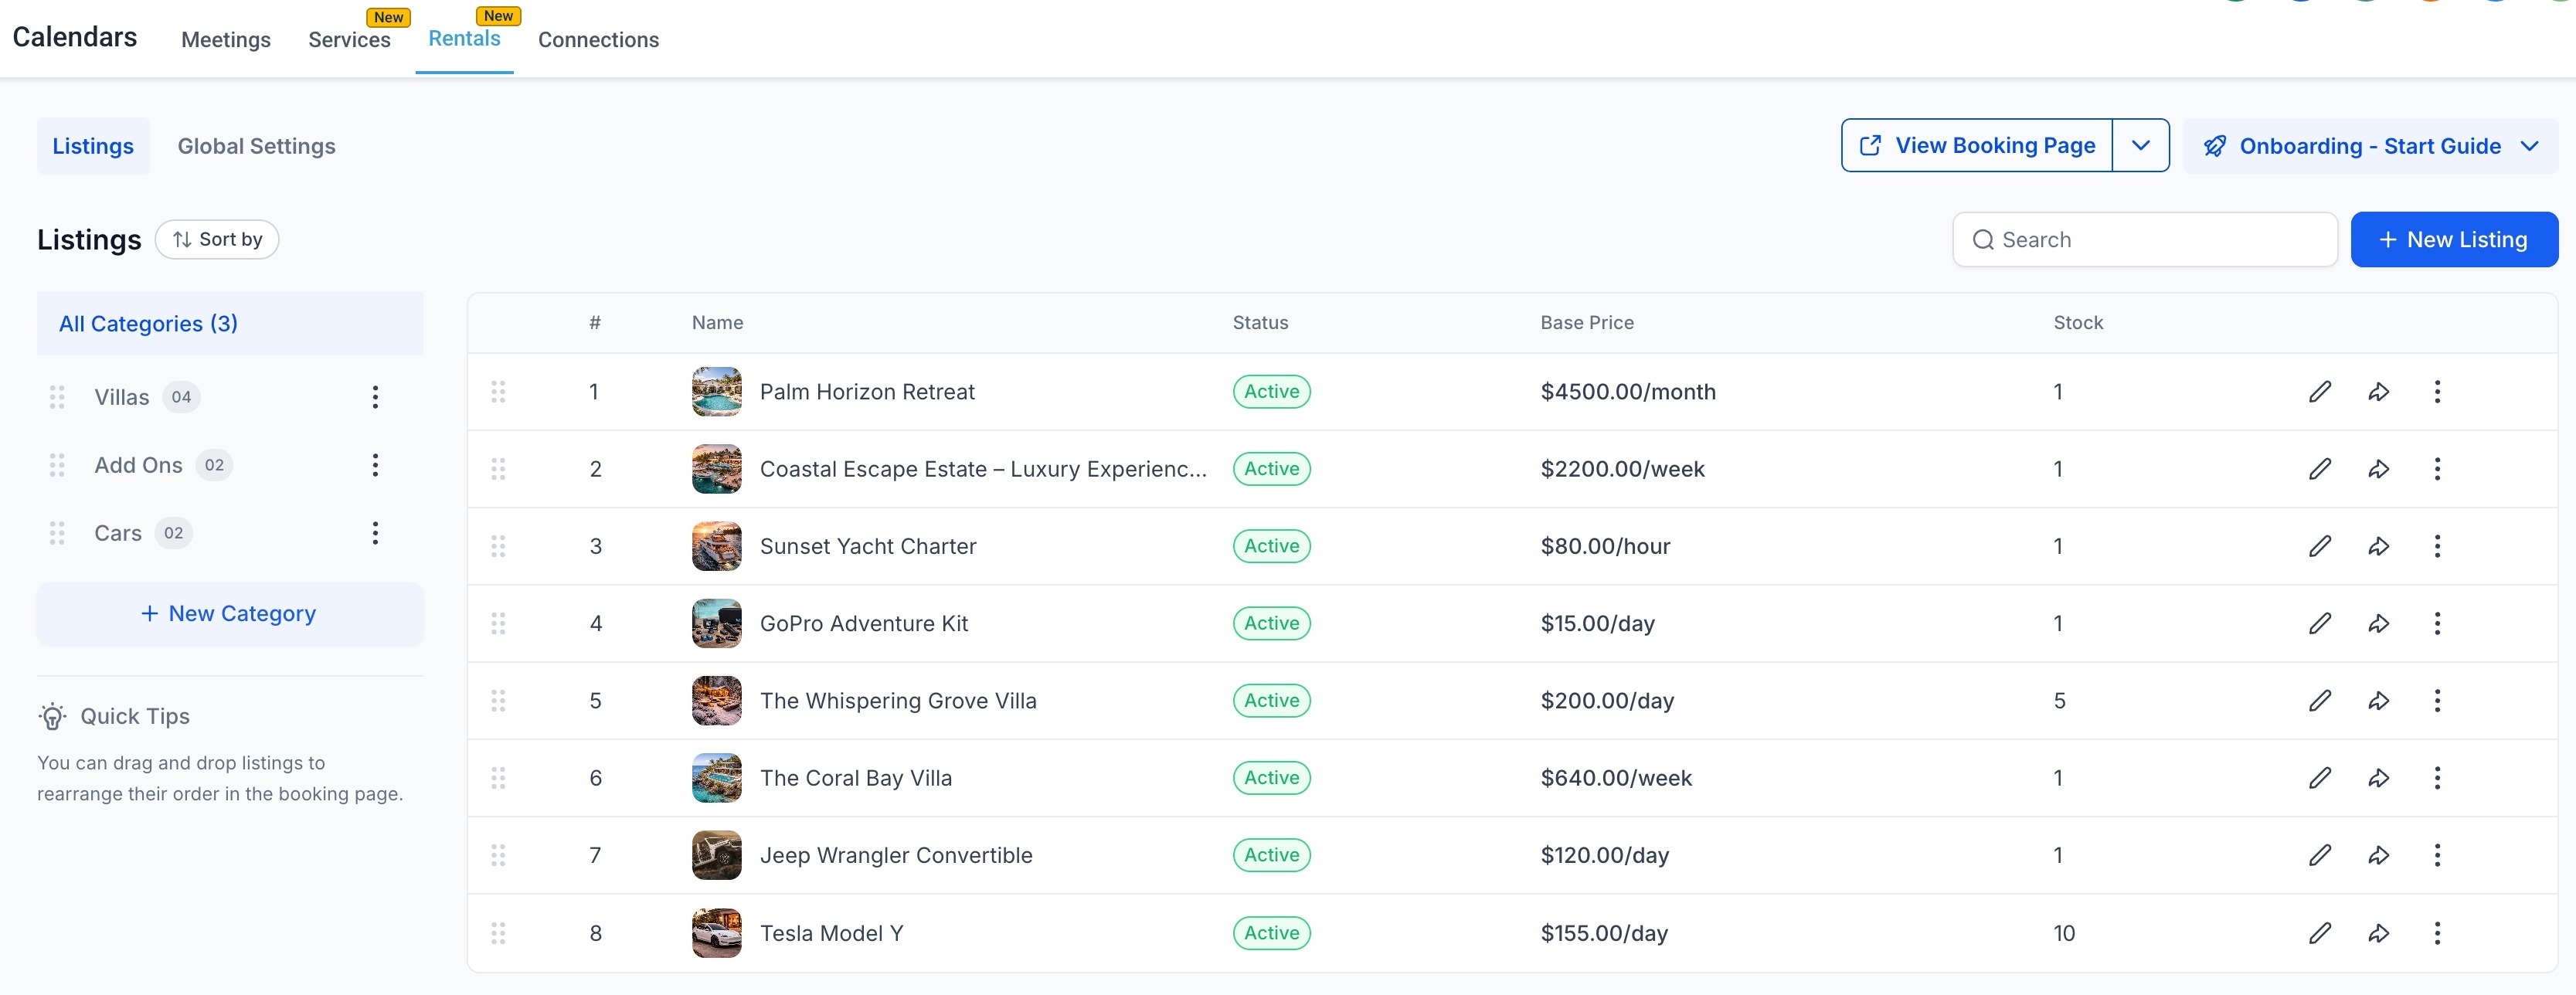The image size is (2576, 995).
Task: Add a New Category
Action: click(x=230, y=614)
